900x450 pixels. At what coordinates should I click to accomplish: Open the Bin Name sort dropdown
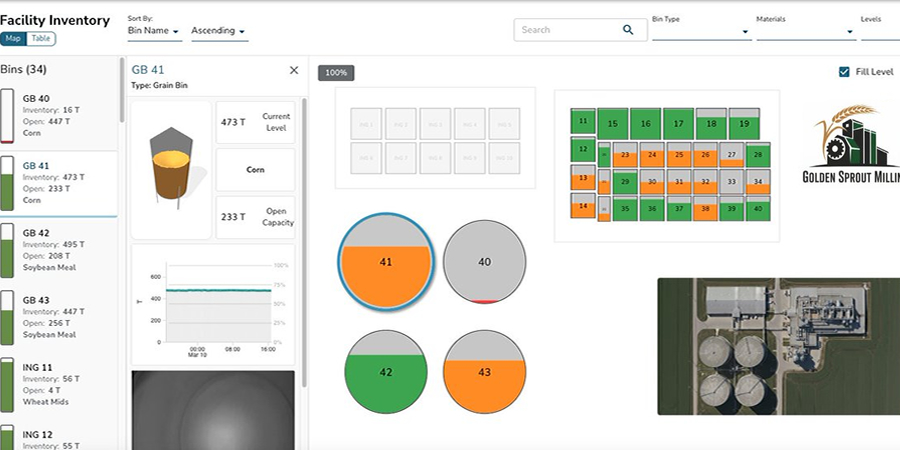tap(154, 31)
